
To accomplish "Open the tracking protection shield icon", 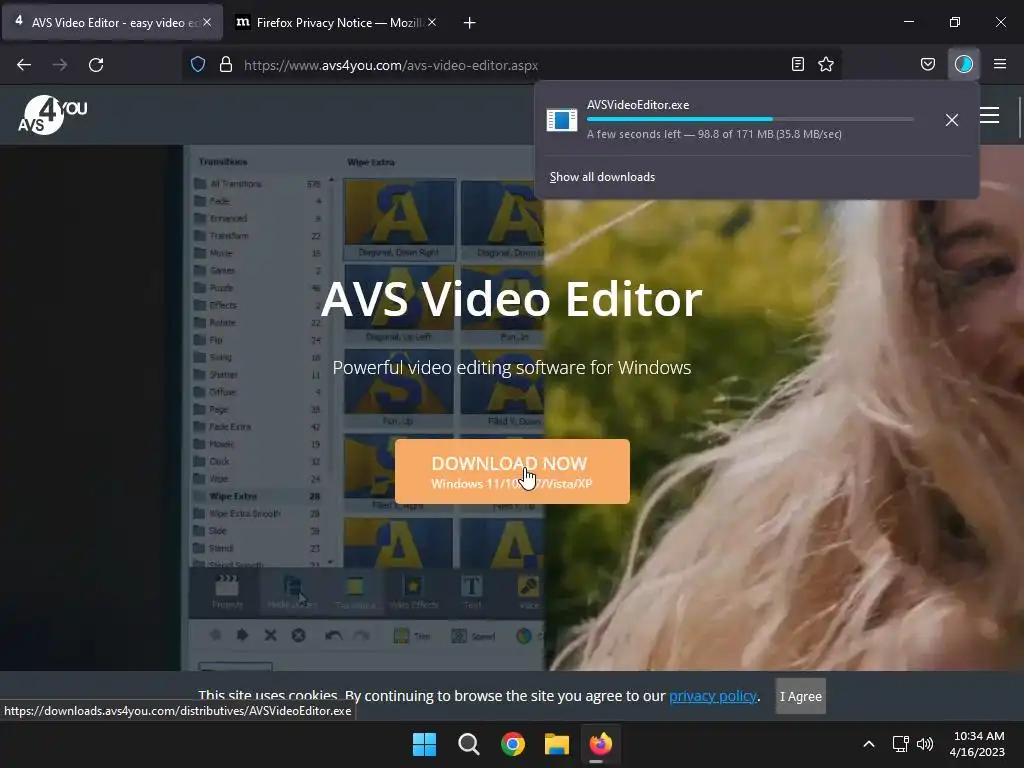I will pyautogui.click(x=198, y=65).
